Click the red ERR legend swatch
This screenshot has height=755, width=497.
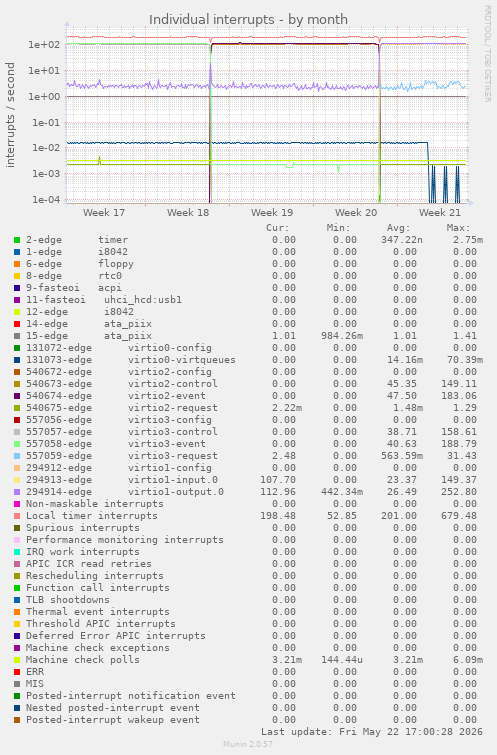(x=17, y=672)
